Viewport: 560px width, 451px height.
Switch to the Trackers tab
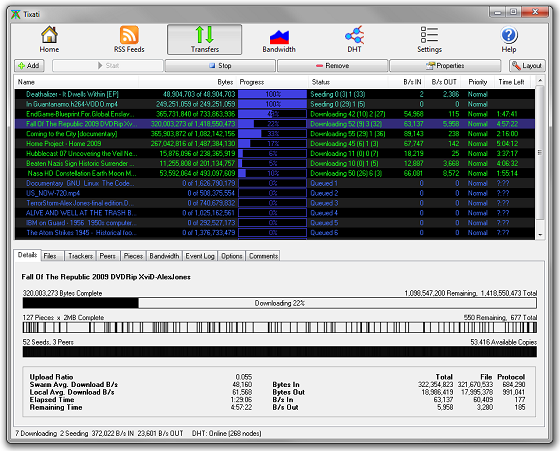tap(80, 256)
